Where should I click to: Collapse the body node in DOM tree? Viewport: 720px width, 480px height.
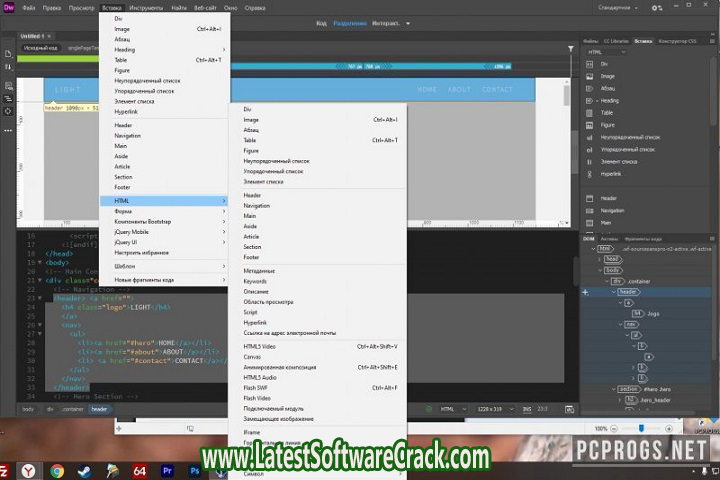tap(602, 270)
